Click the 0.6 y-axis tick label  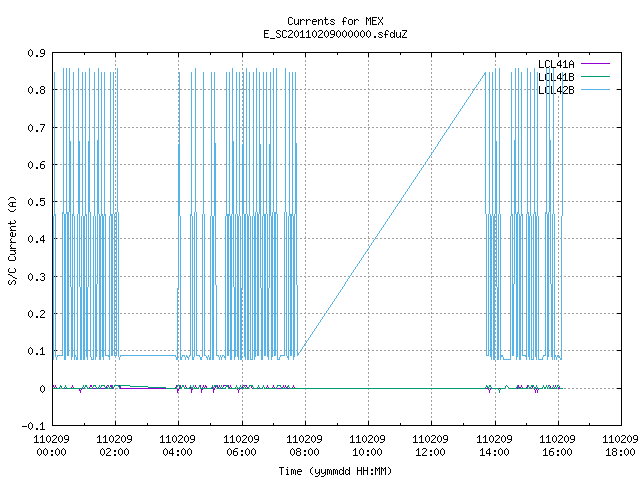pyautogui.click(x=36, y=165)
